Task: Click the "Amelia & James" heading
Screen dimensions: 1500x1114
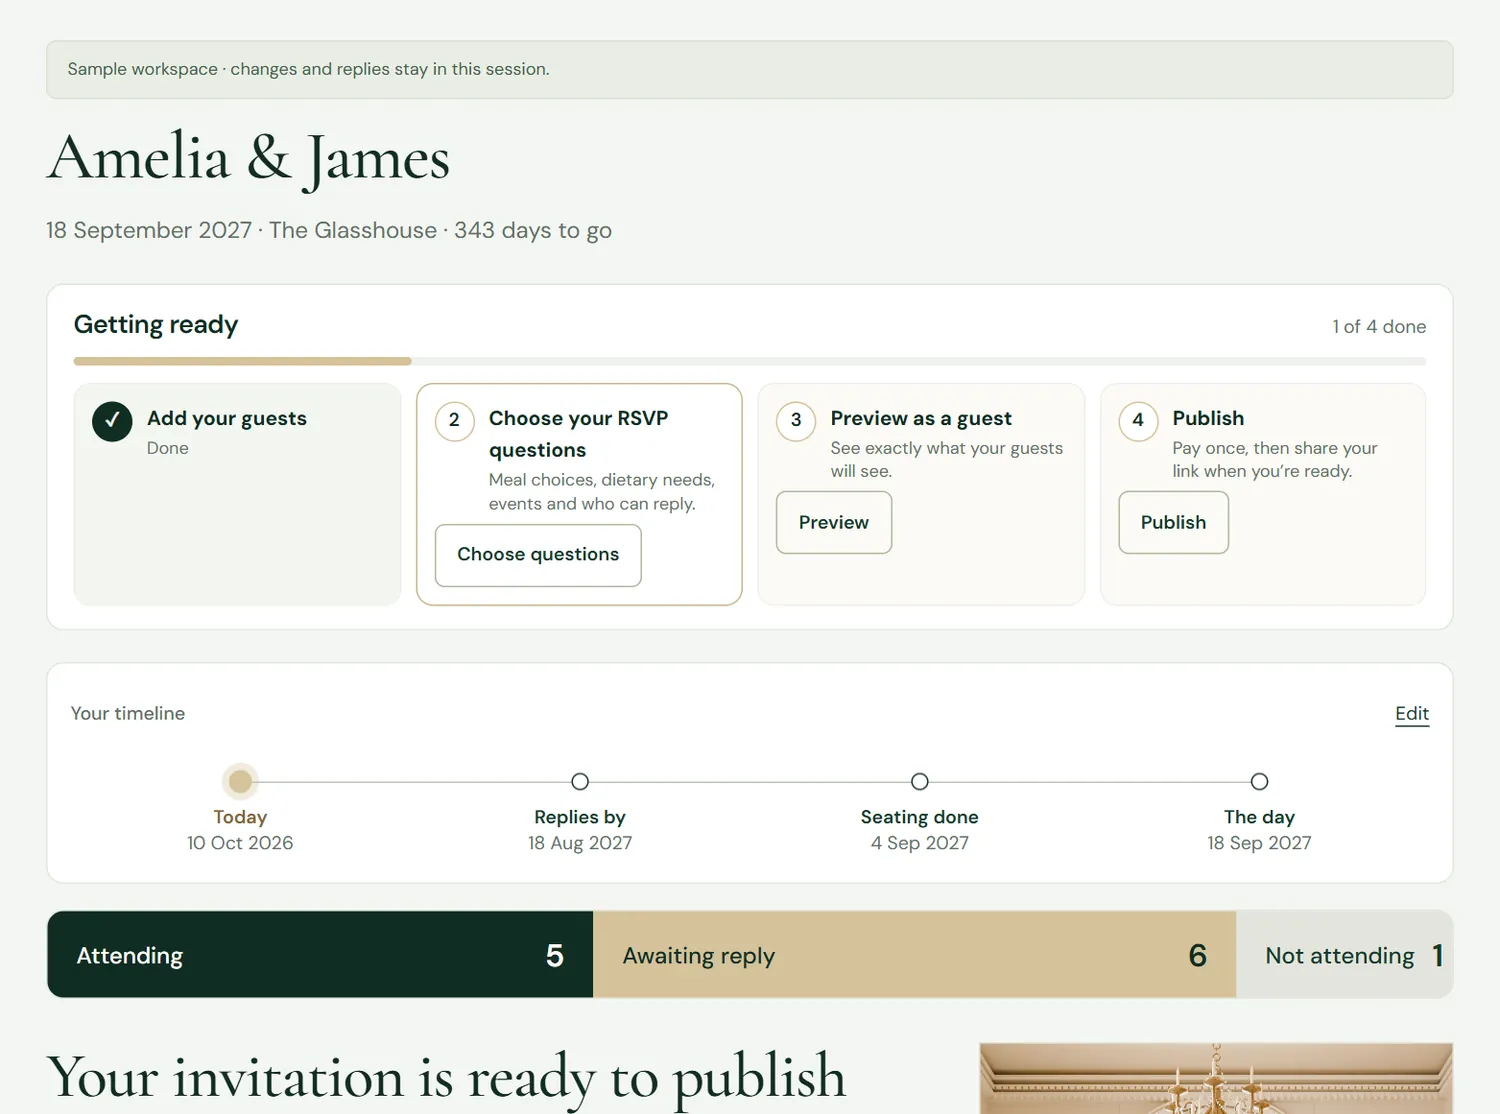Action: (x=249, y=158)
